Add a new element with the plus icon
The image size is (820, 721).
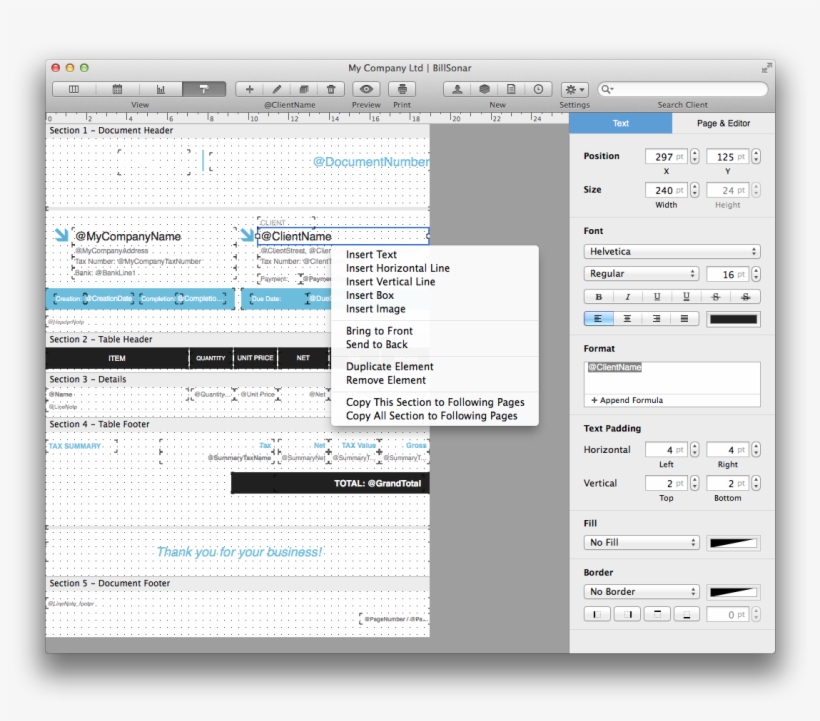pyautogui.click(x=250, y=88)
